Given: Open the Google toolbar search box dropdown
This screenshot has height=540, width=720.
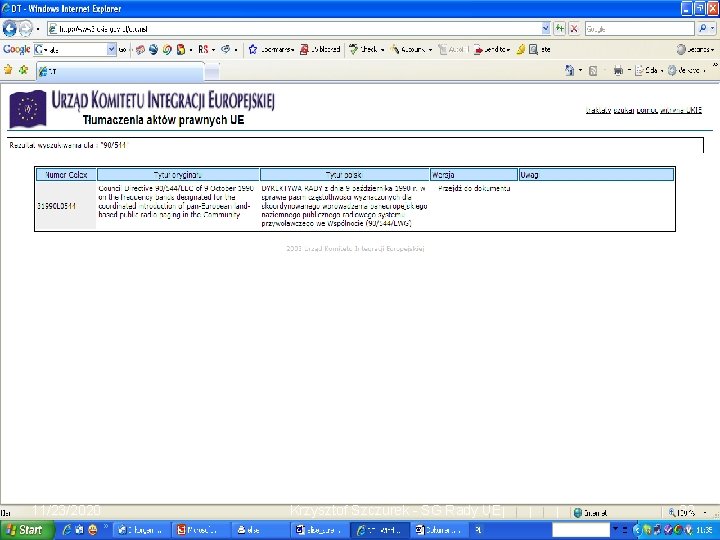Looking at the screenshot, I should point(112,49).
